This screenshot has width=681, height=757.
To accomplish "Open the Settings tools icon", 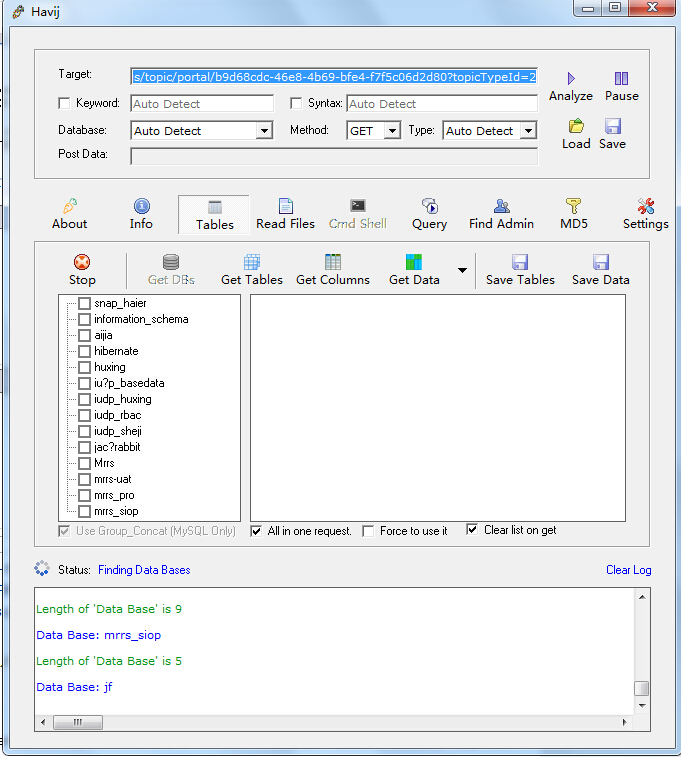I will 646,206.
